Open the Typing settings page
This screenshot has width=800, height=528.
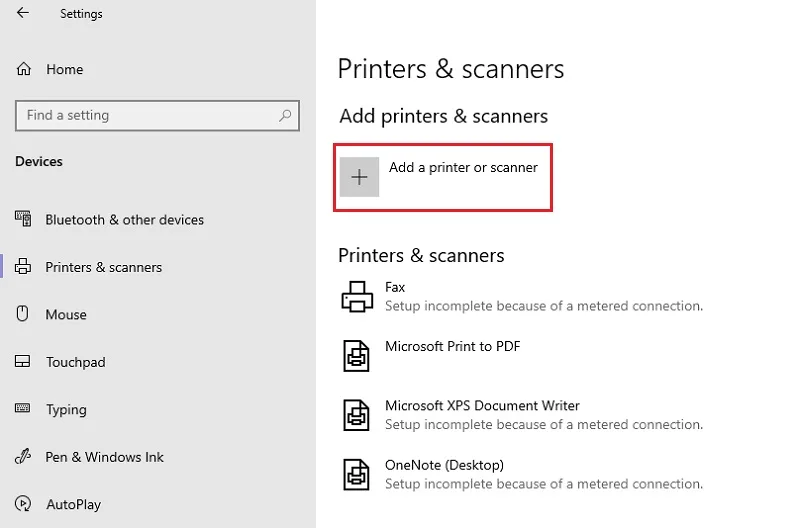pos(66,410)
